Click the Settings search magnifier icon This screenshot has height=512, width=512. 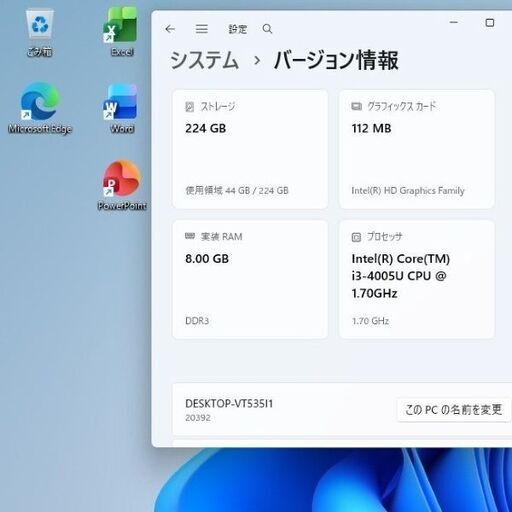[267, 29]
